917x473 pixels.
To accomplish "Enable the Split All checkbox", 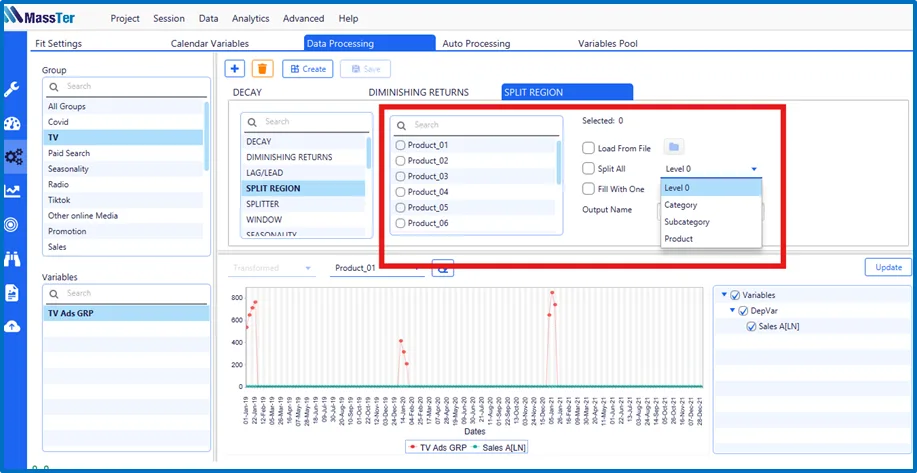I will coord(589,169).
